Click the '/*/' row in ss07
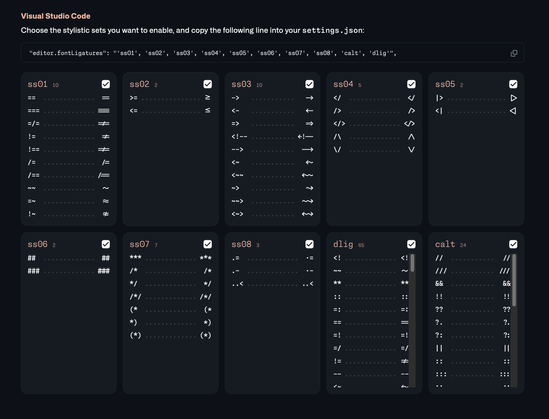549x419 pixels. (x=171, y=296)
